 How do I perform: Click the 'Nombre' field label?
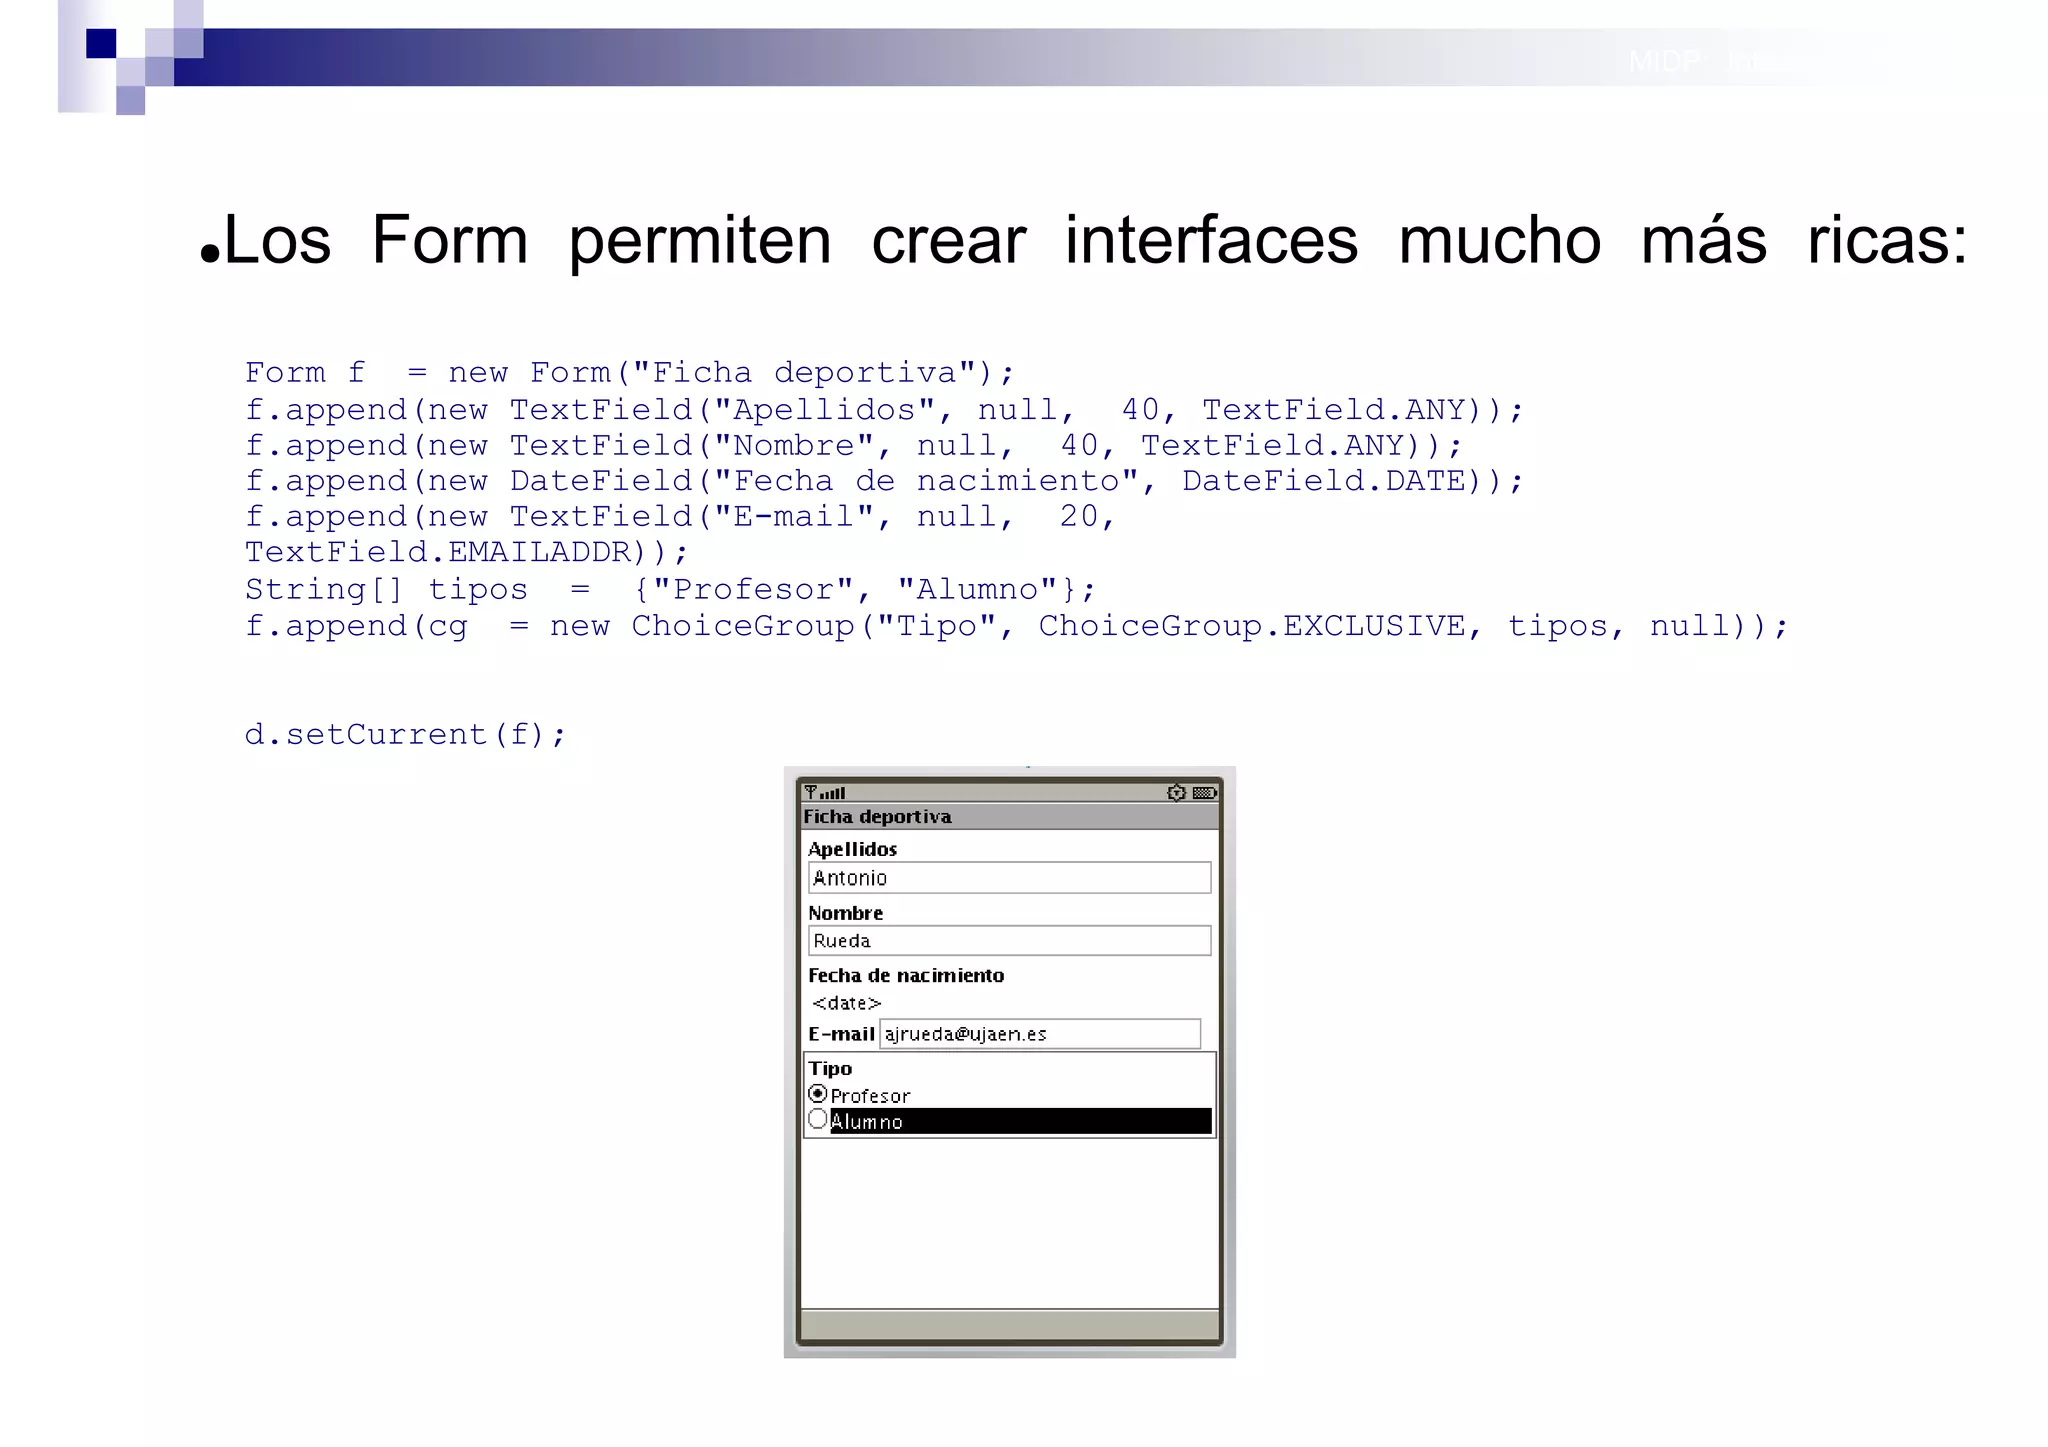[845, 913]
